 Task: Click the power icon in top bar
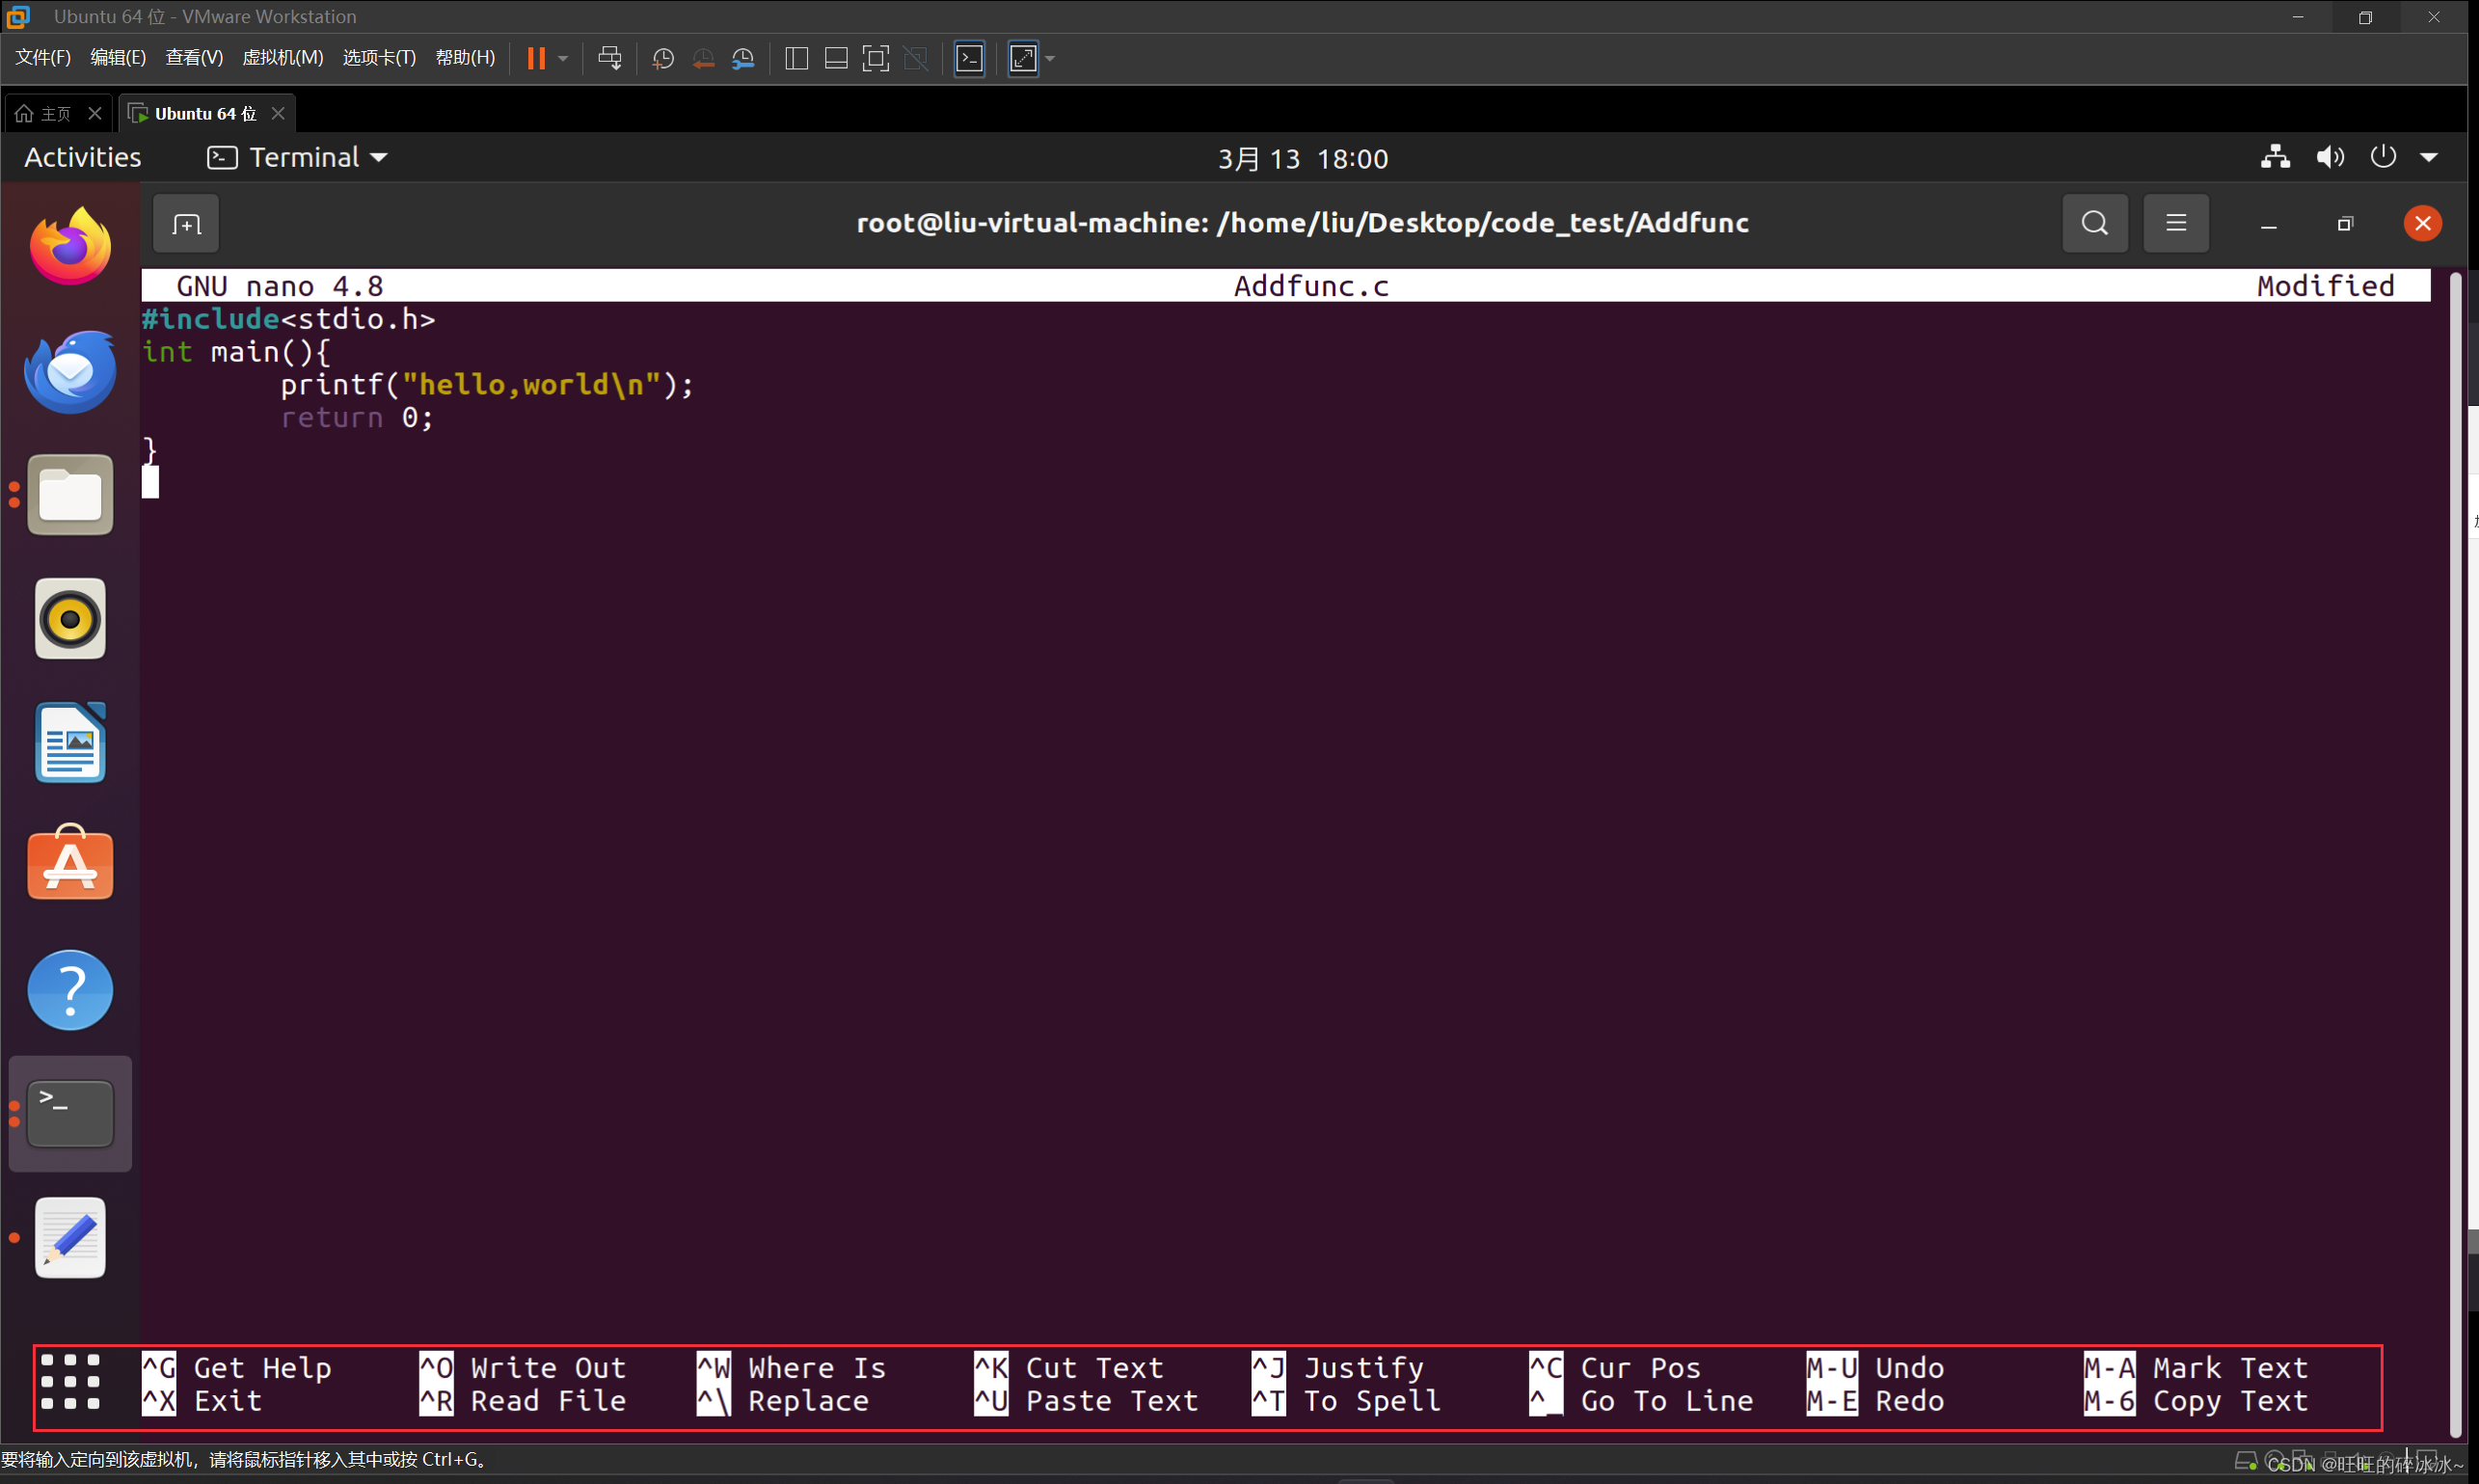2383,157
